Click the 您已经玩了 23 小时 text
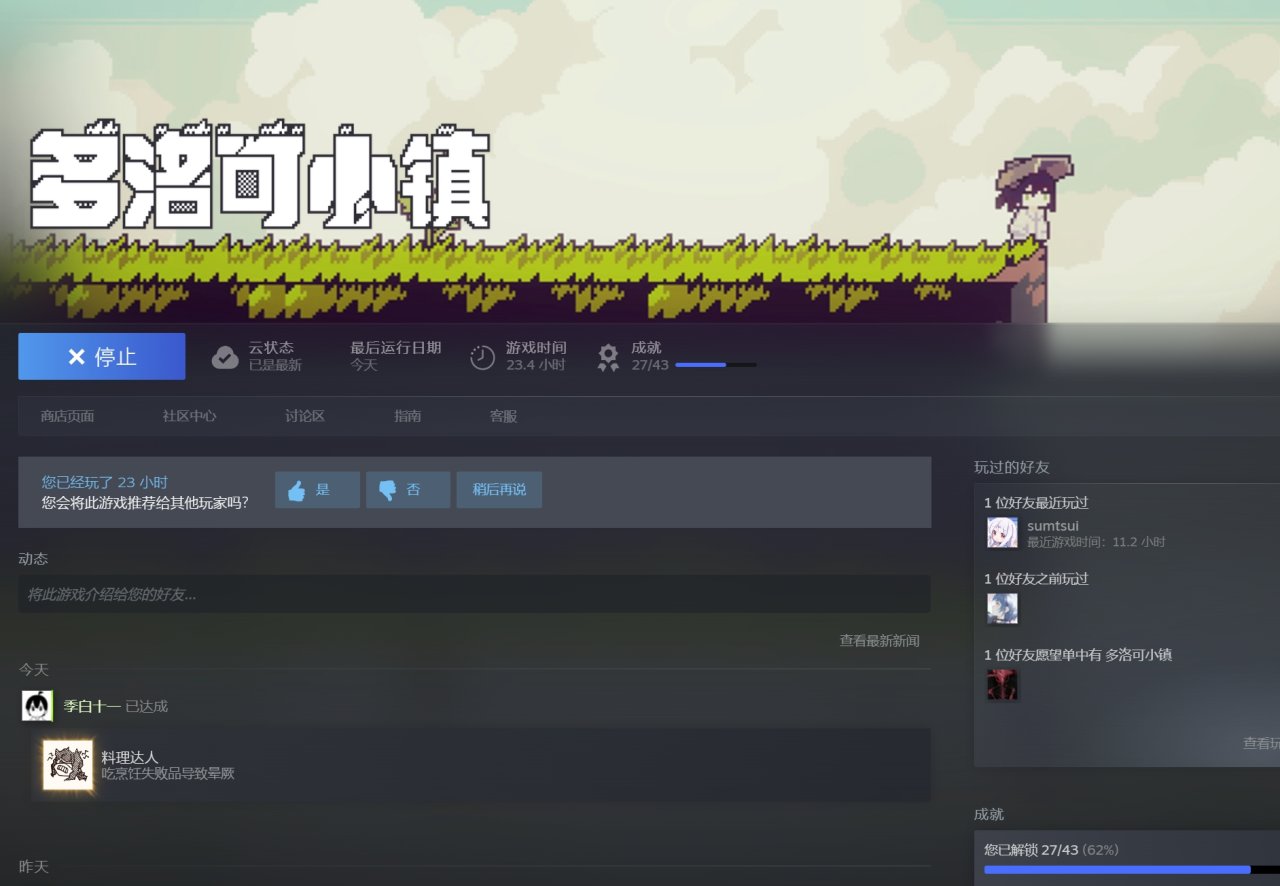This screenshot has width=1280, height=886. point(105,482)
